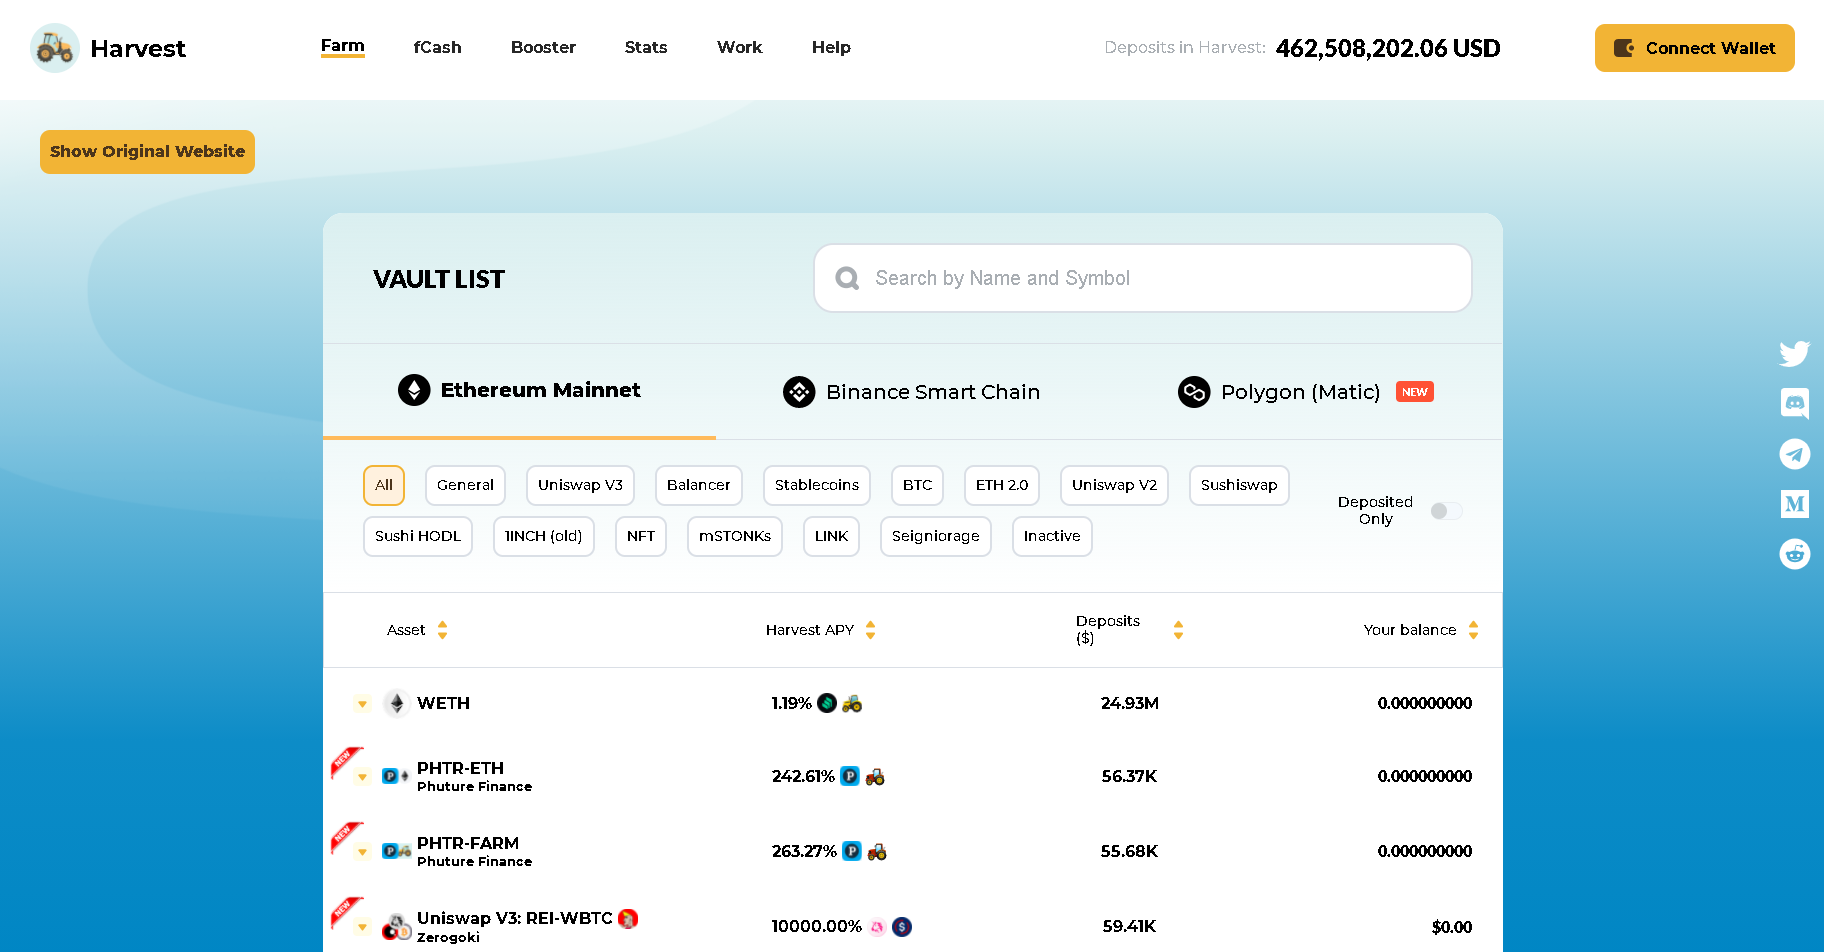Viewport: 1824px width, 952px height.
Task: Click the Polygon logo icon
Action: coord(1194,392)
